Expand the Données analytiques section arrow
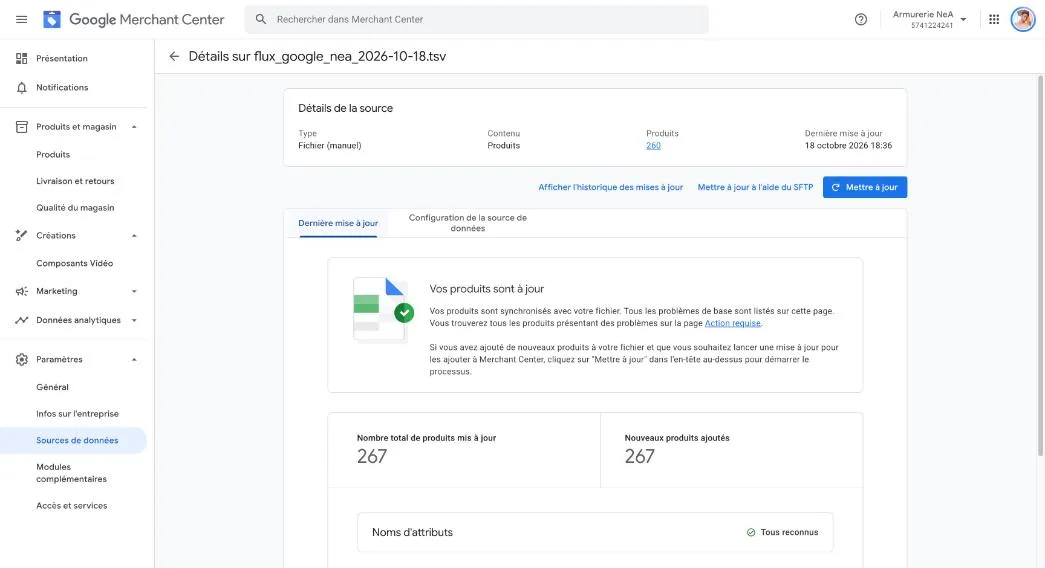 (134, 320)
